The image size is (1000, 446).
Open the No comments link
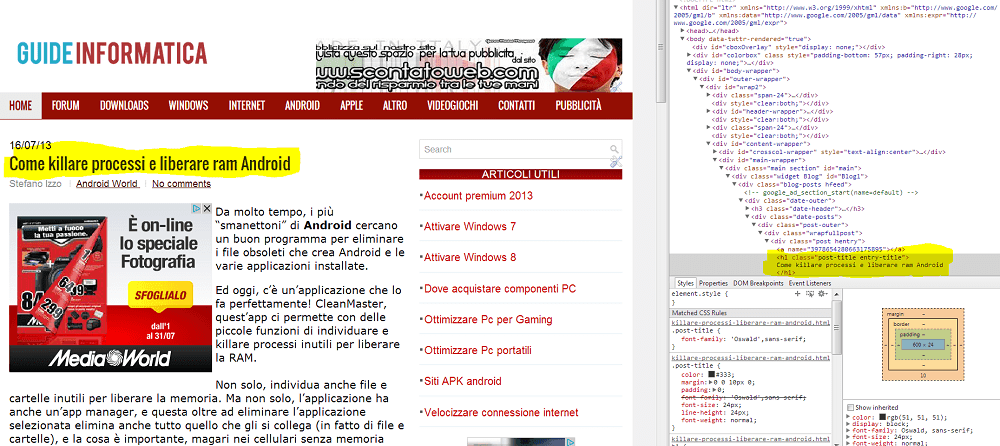tap(181, 184)
